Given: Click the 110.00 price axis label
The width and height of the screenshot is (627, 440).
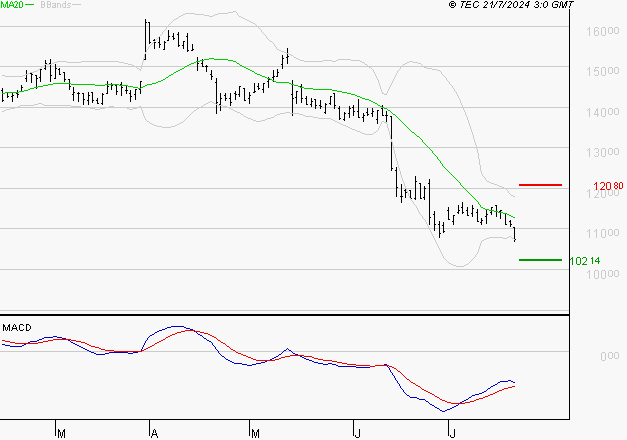Looking at the screenshot, I should pos(603,233).
